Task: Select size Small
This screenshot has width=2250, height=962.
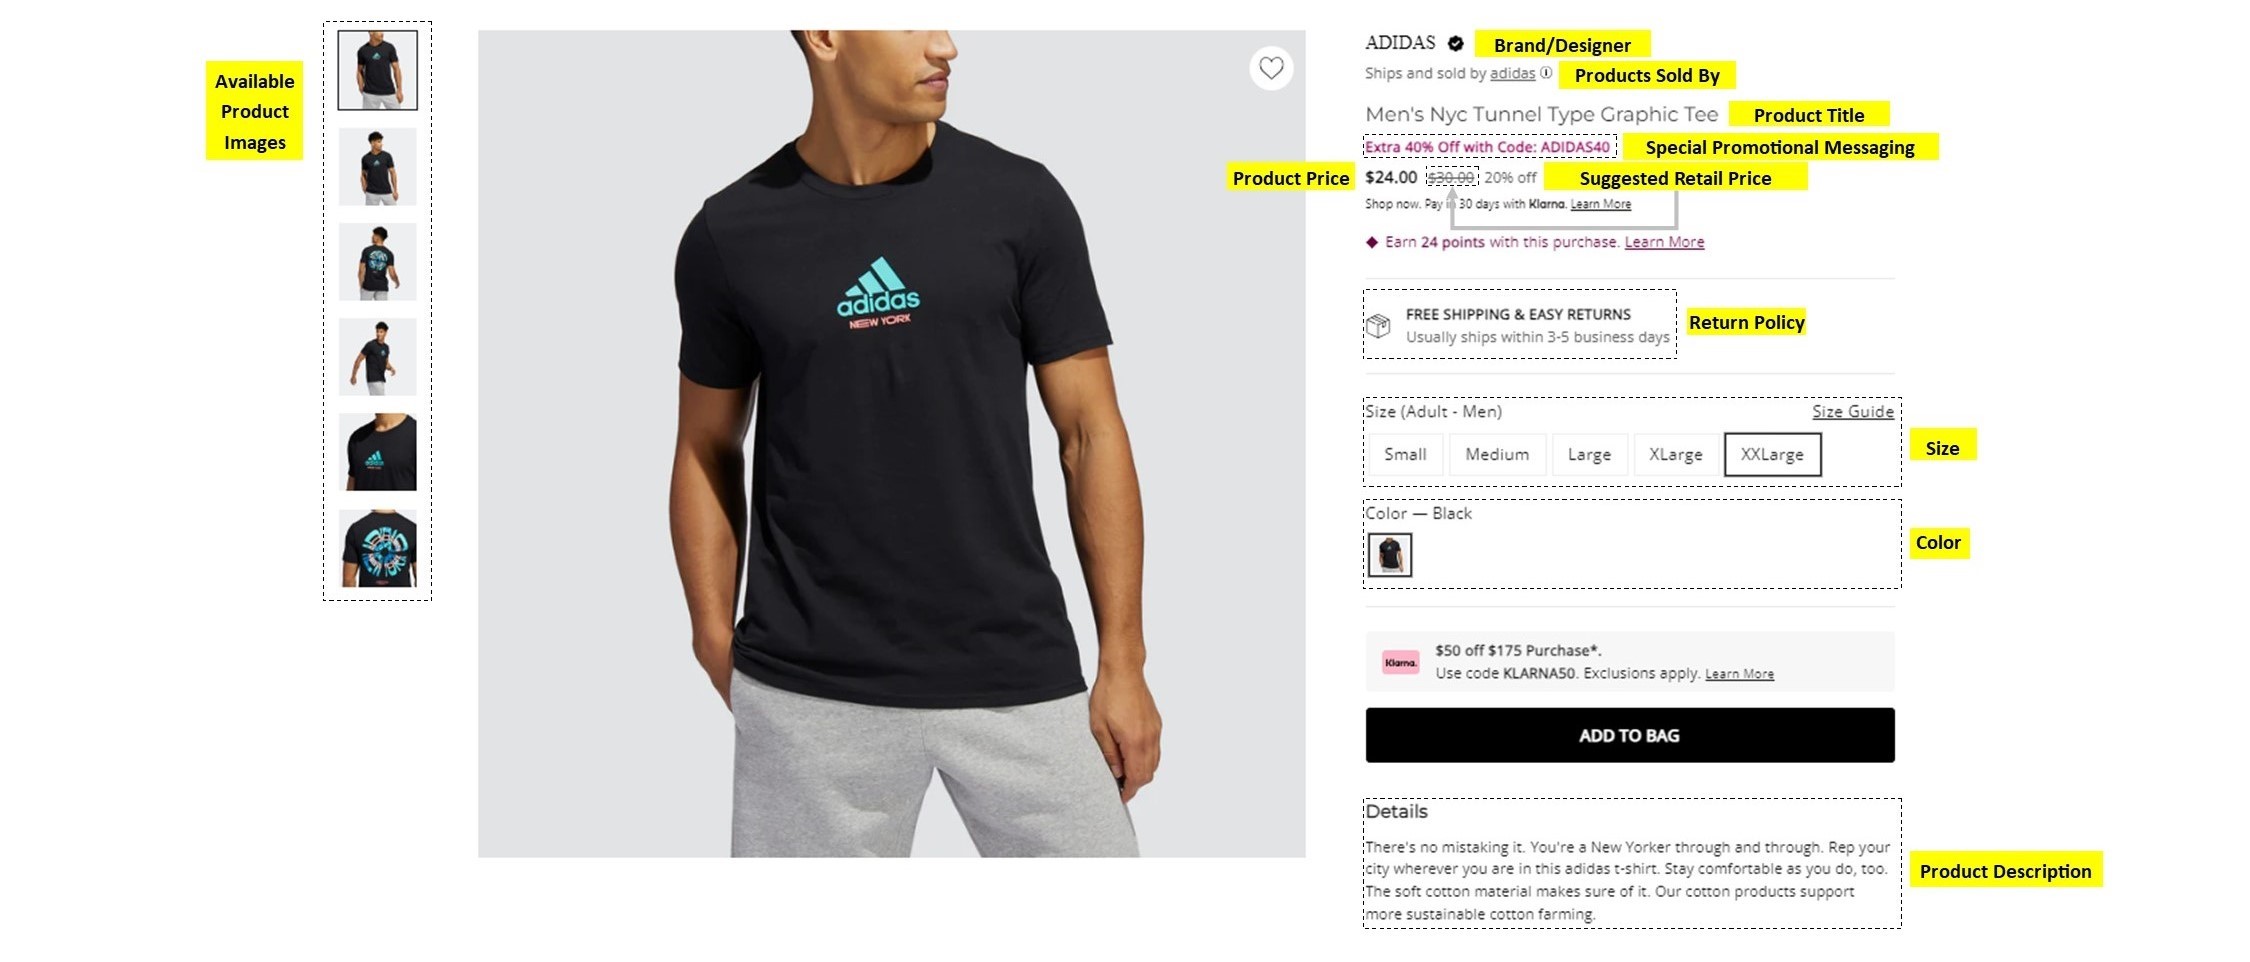Action: tap(1405, 454)
